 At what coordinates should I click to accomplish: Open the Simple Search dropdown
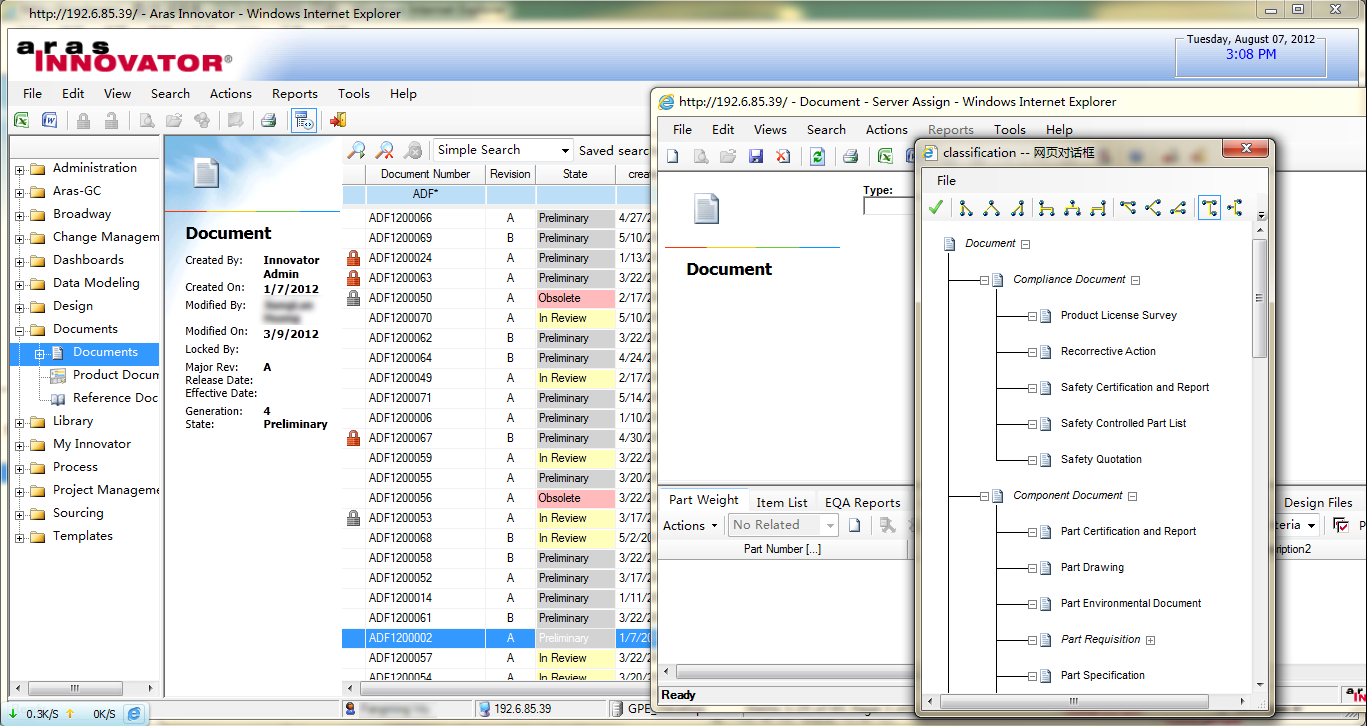pos(565,150)
